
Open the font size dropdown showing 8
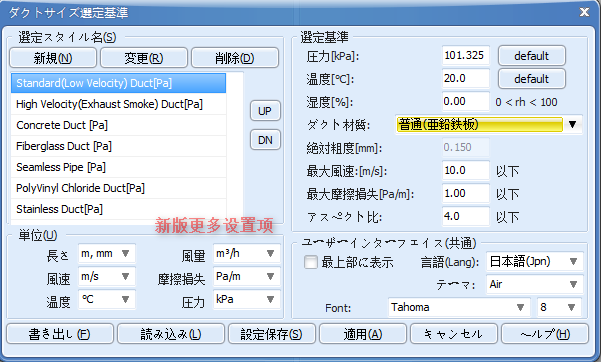pos(559,307)
